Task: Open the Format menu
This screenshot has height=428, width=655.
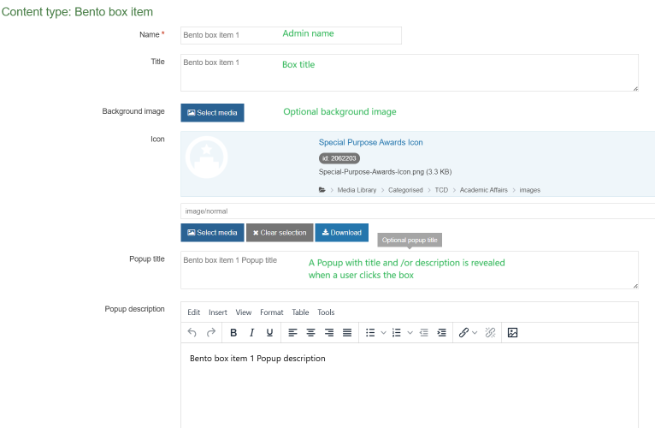Action: tap(272, 312)
